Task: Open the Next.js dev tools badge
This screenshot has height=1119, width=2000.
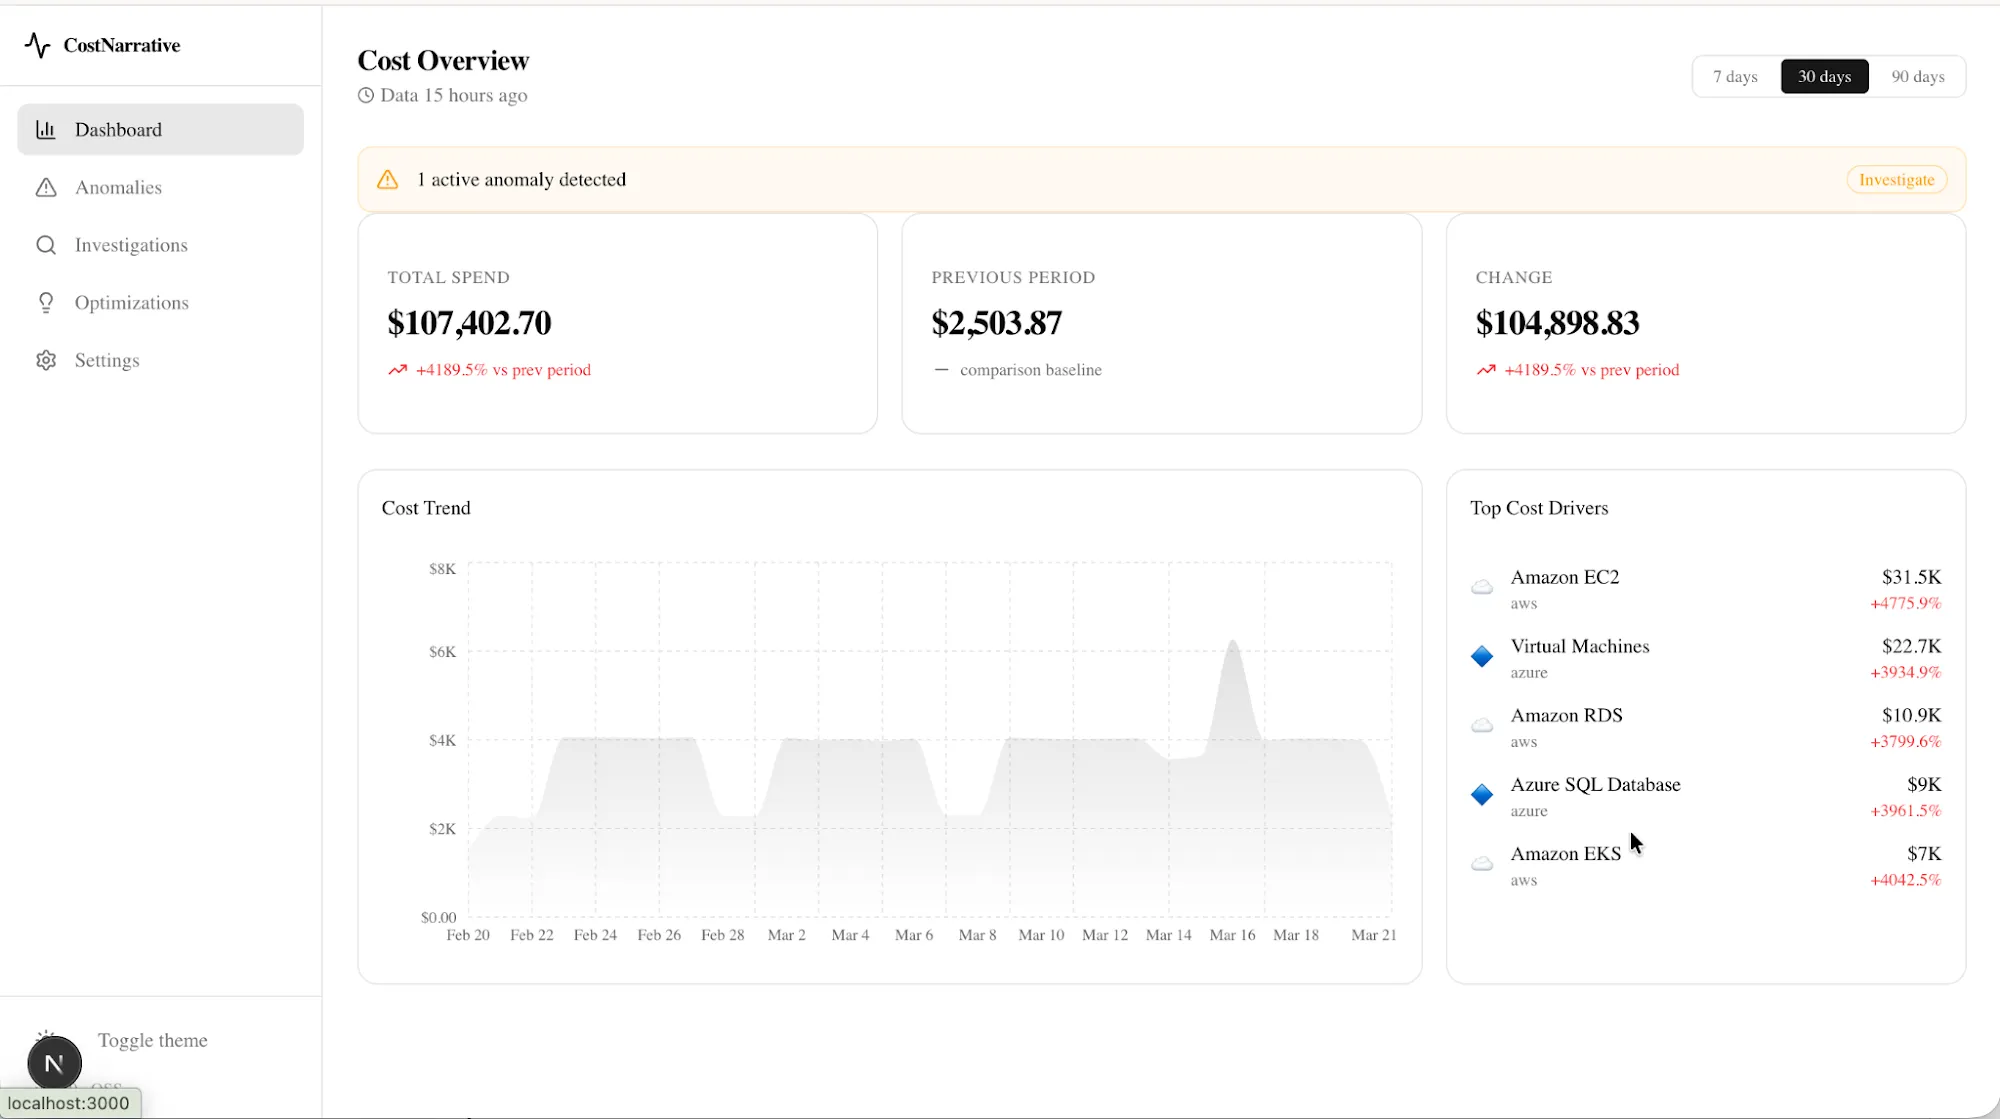Action: (54, 1064)
